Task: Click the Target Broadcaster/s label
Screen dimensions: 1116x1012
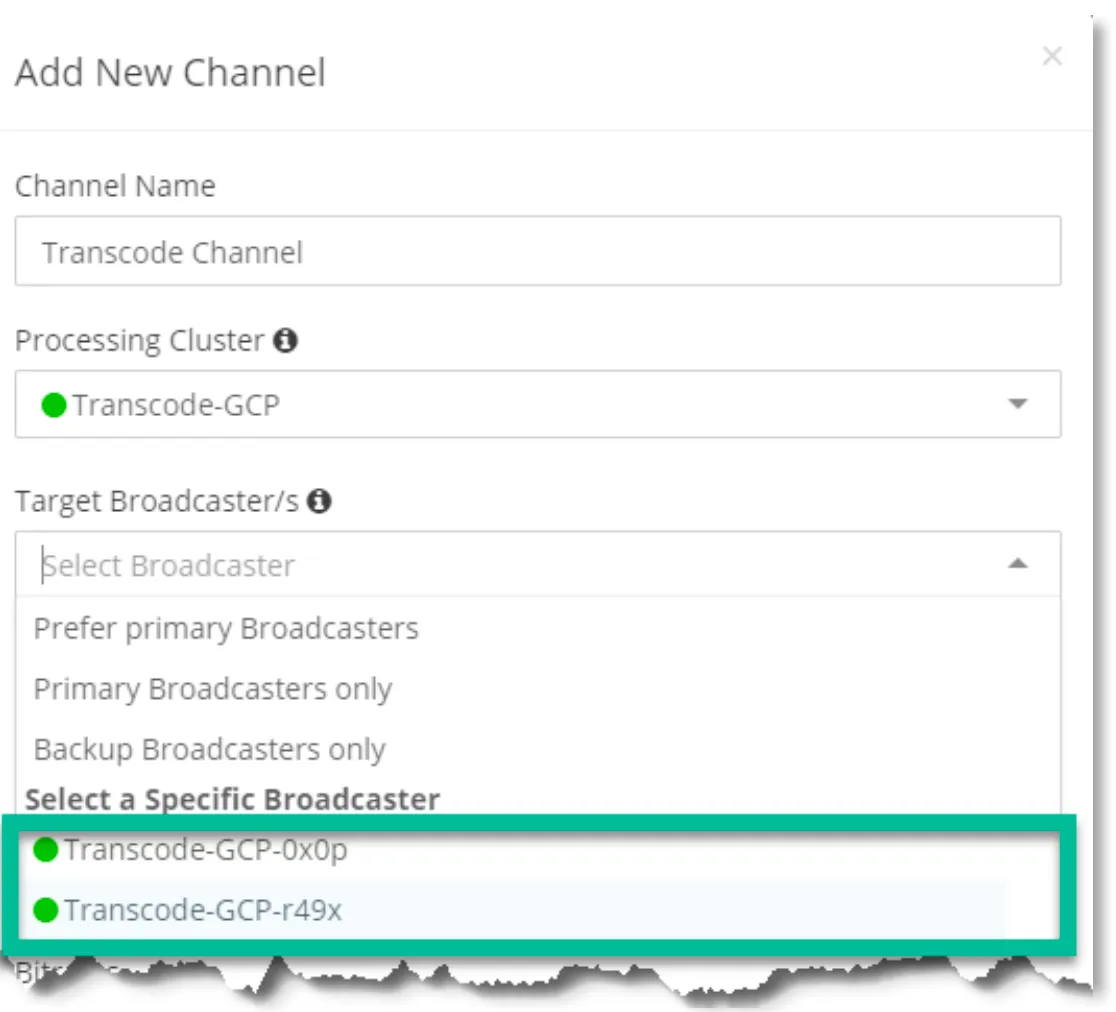Action: pos(157,501)
